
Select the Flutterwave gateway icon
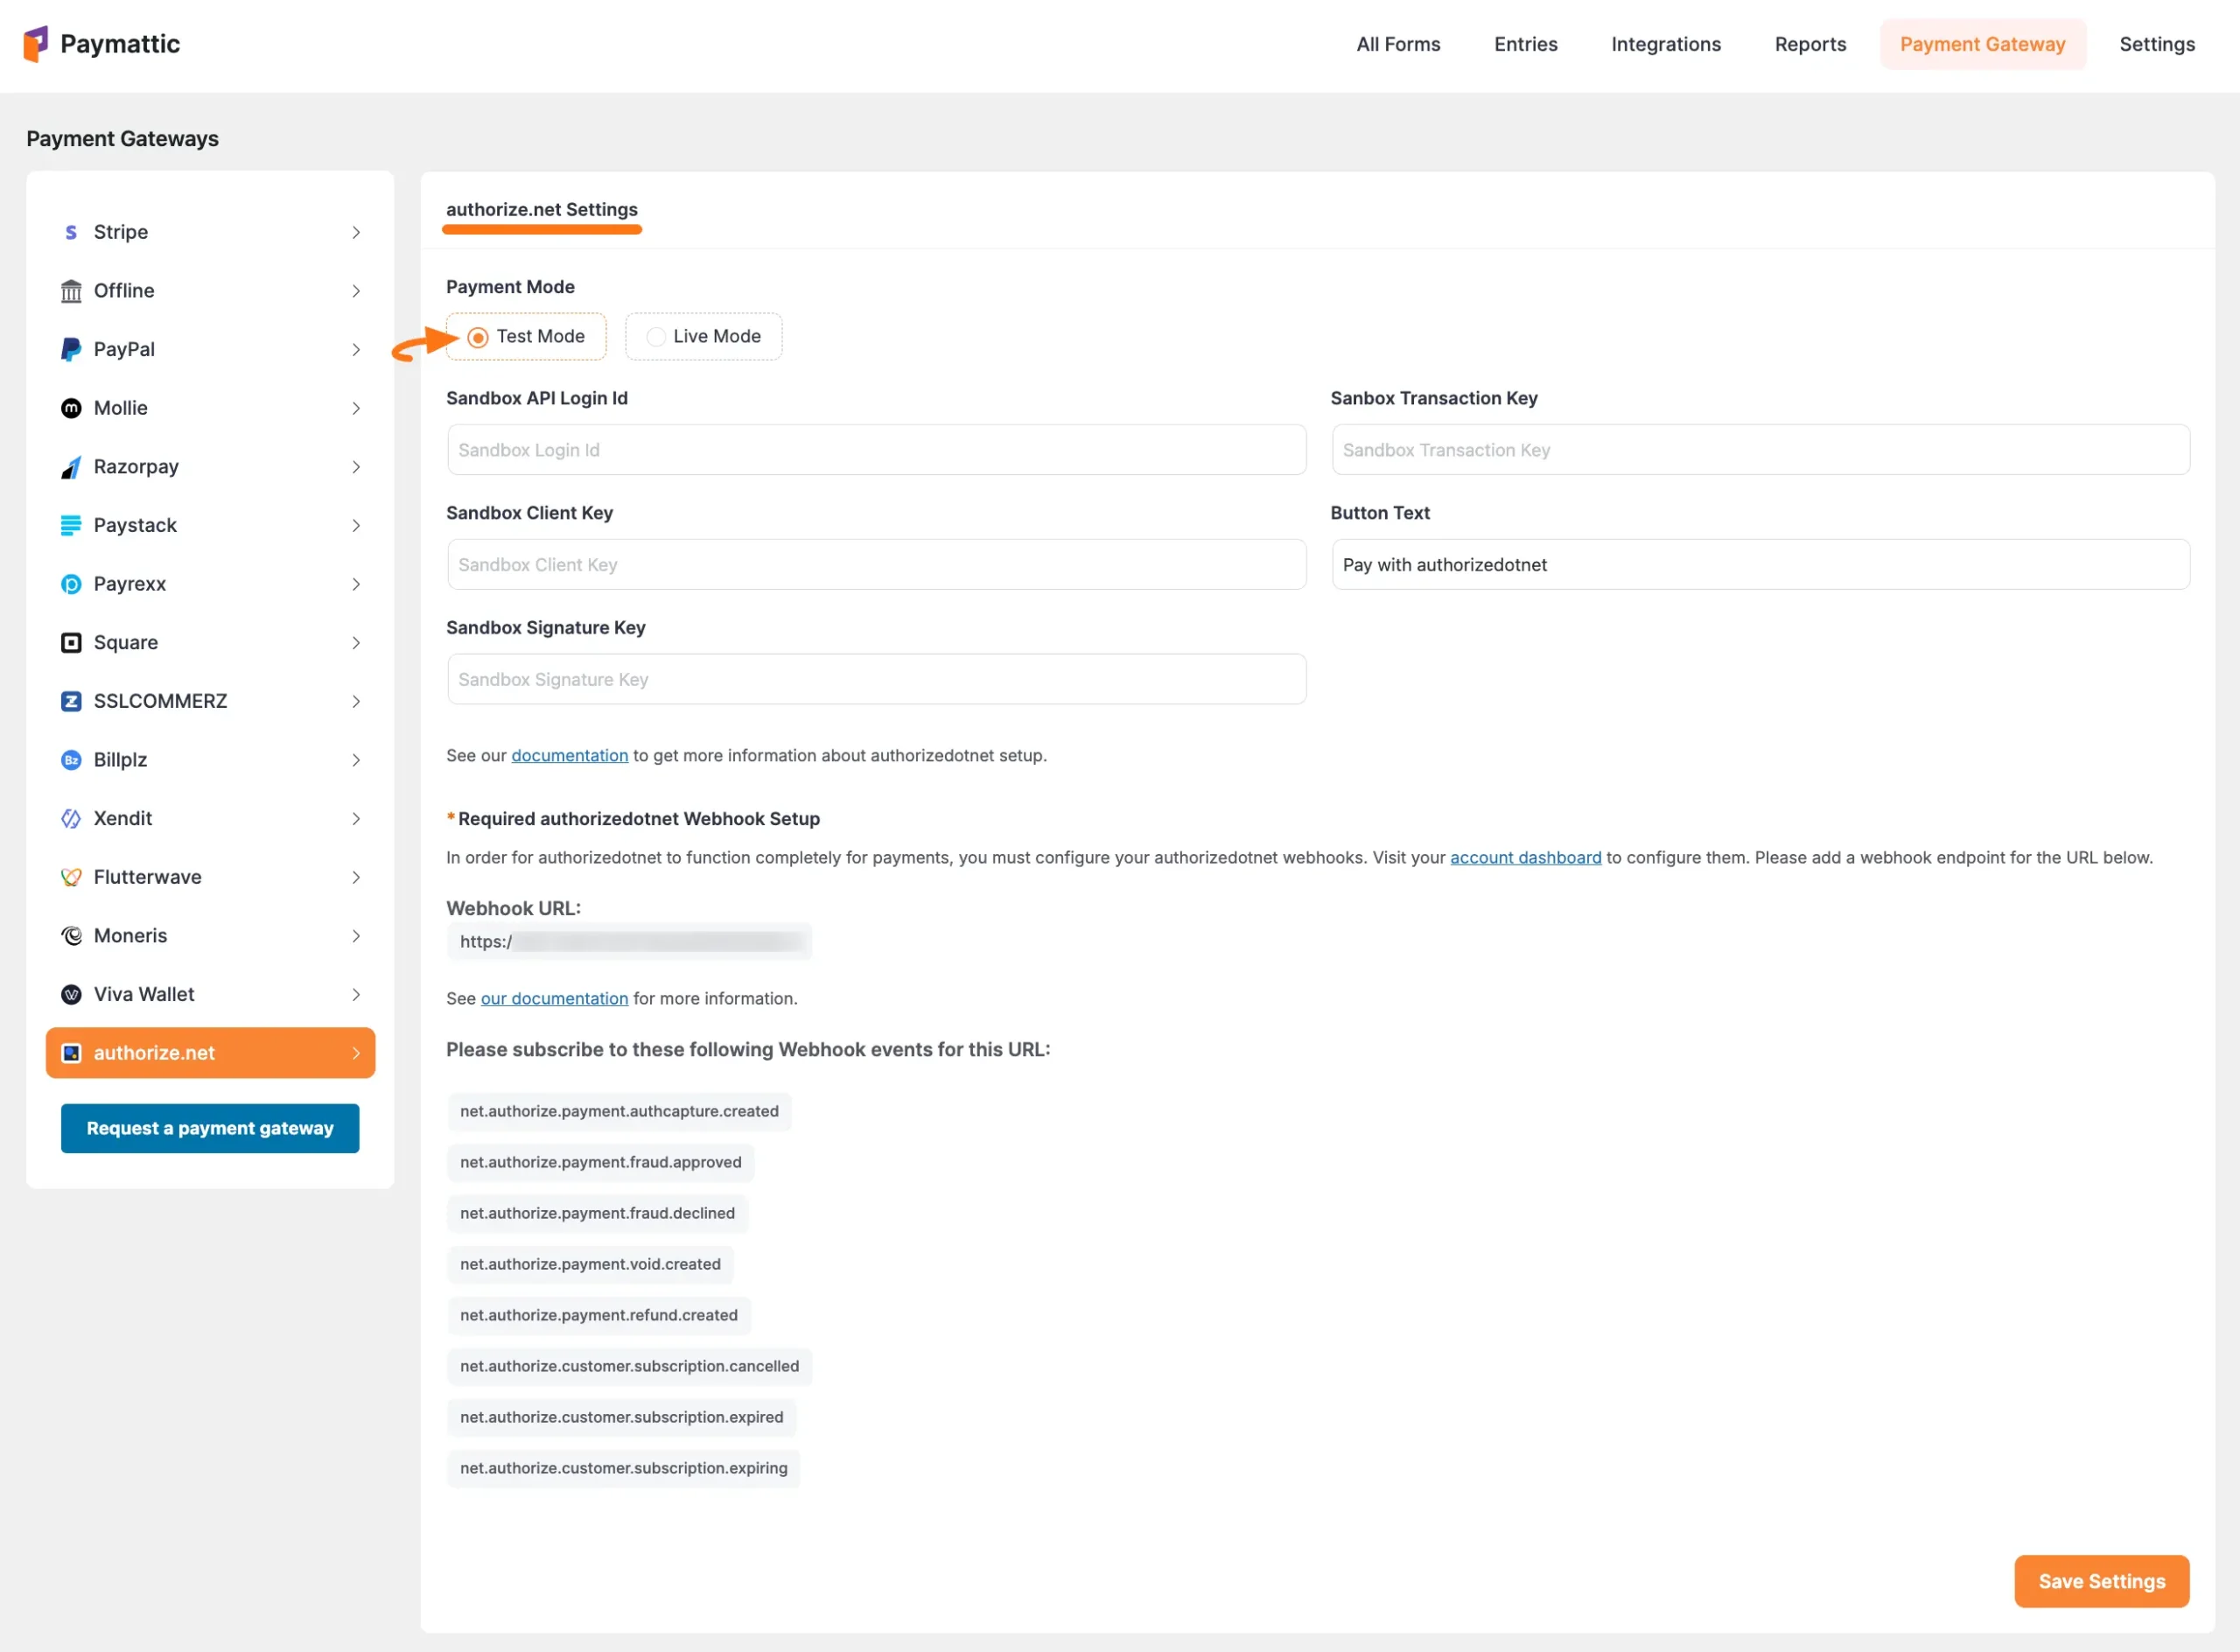70,877
